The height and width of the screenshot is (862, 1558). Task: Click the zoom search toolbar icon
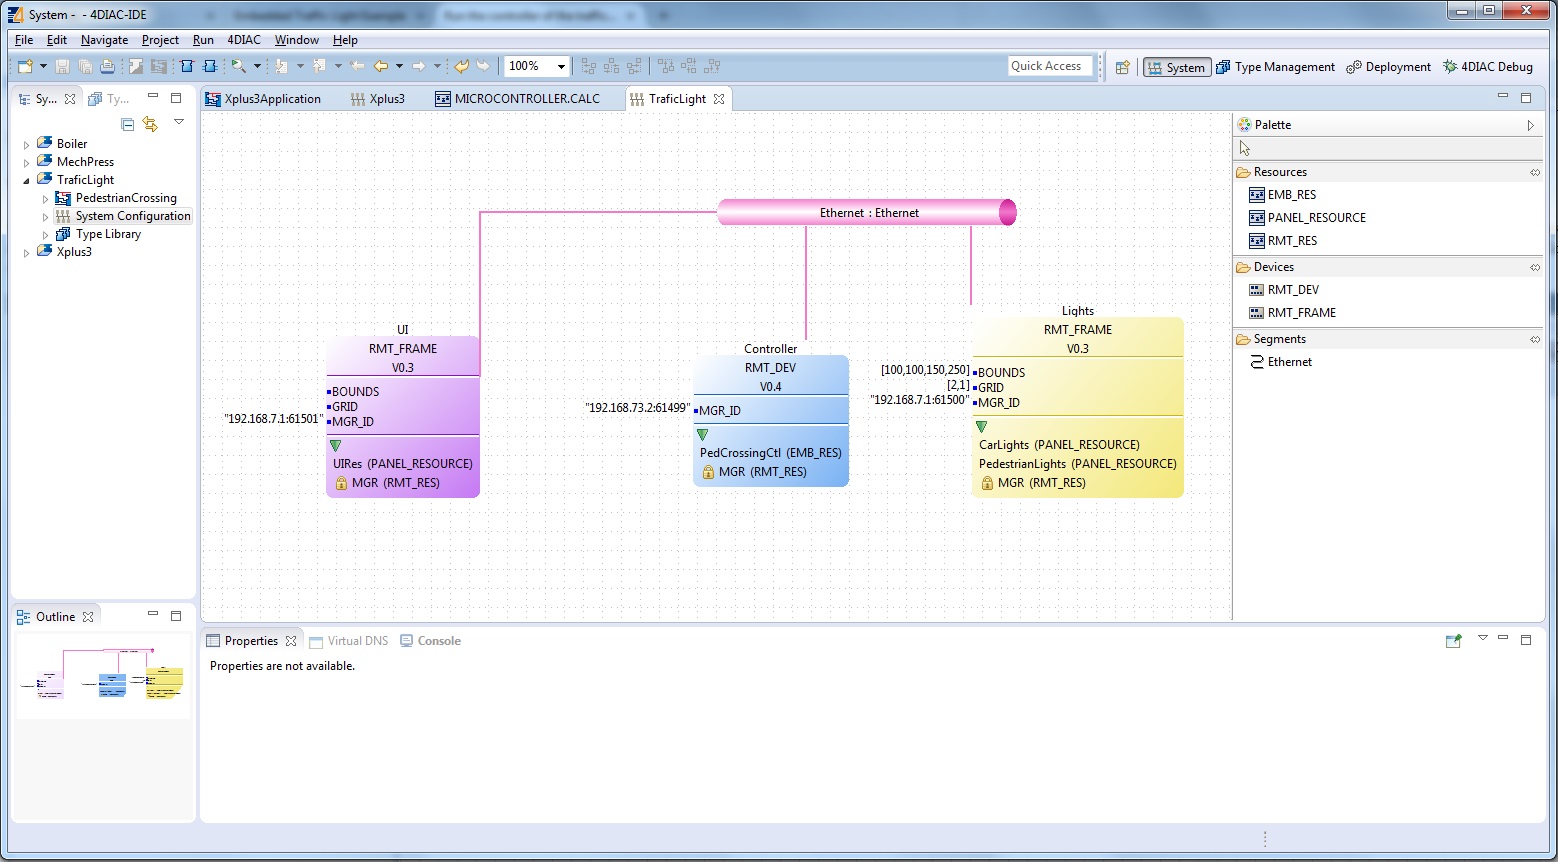pyautogui.click(x=238, y=67)
